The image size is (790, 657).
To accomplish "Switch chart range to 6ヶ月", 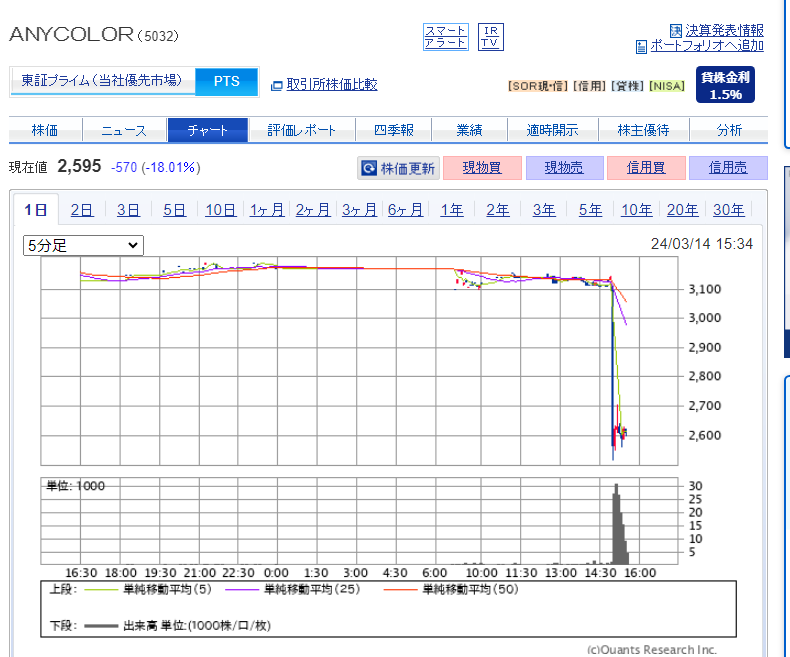I will 406,210.
